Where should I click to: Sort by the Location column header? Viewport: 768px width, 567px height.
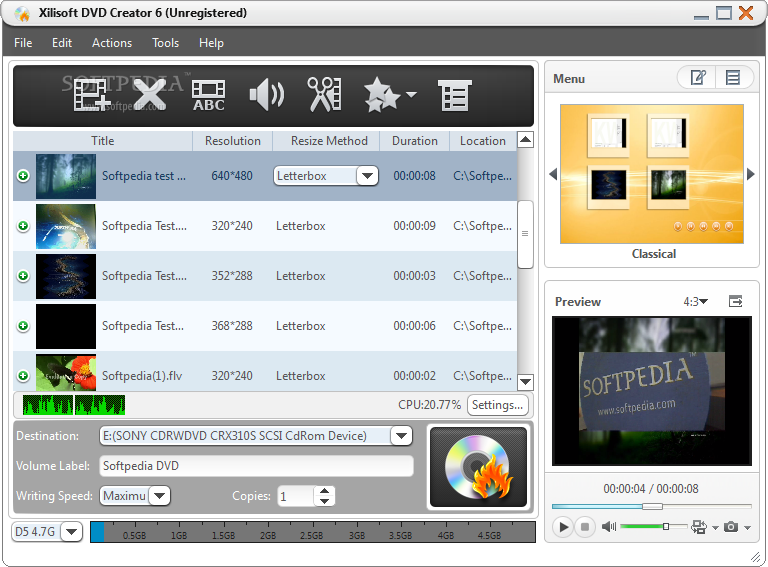483,141
